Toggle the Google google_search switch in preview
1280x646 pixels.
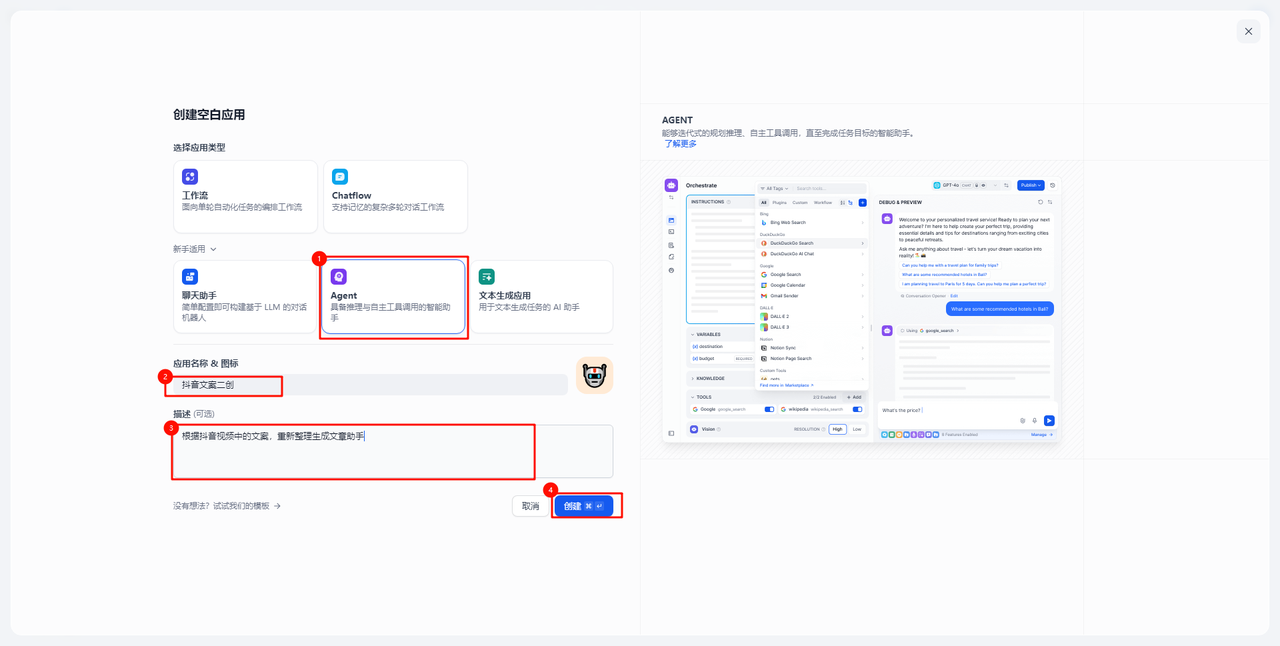click(x=769, y=409)
